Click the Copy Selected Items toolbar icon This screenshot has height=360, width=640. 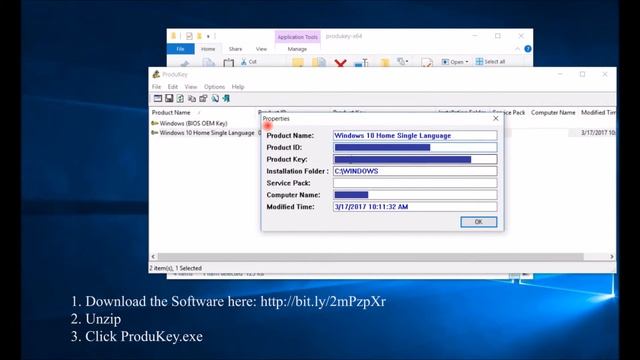(192, 98)
